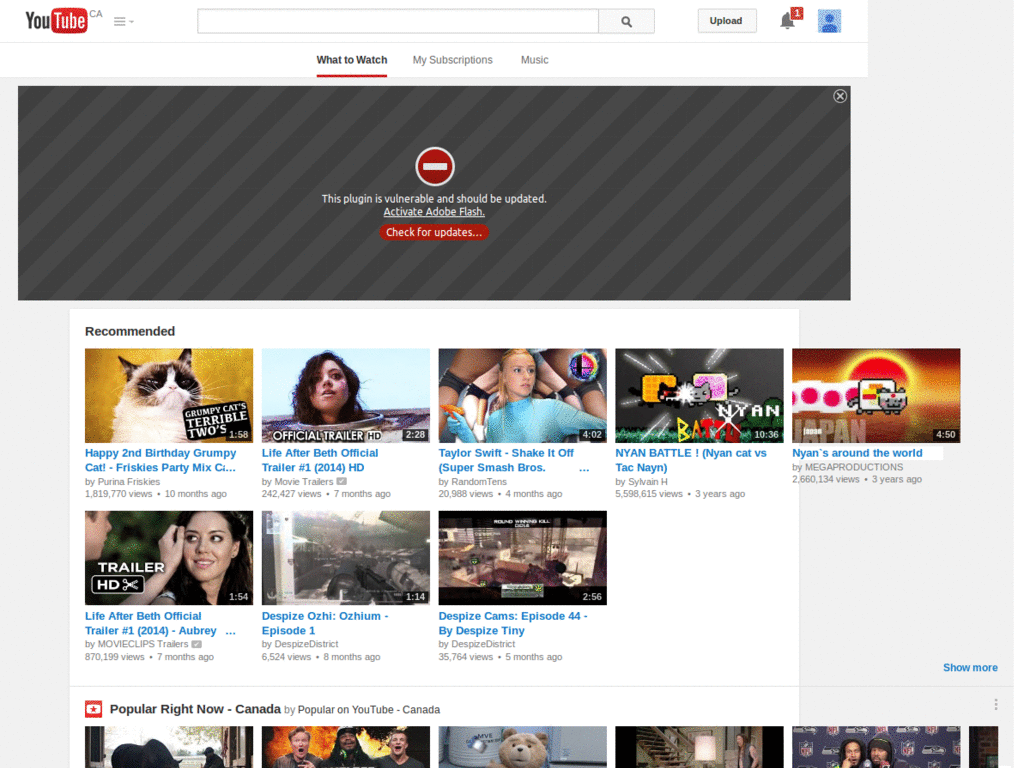This screenshot has height=768, width=1024.
Task: Close the blocked plugin banner
Action: [840, 96]
